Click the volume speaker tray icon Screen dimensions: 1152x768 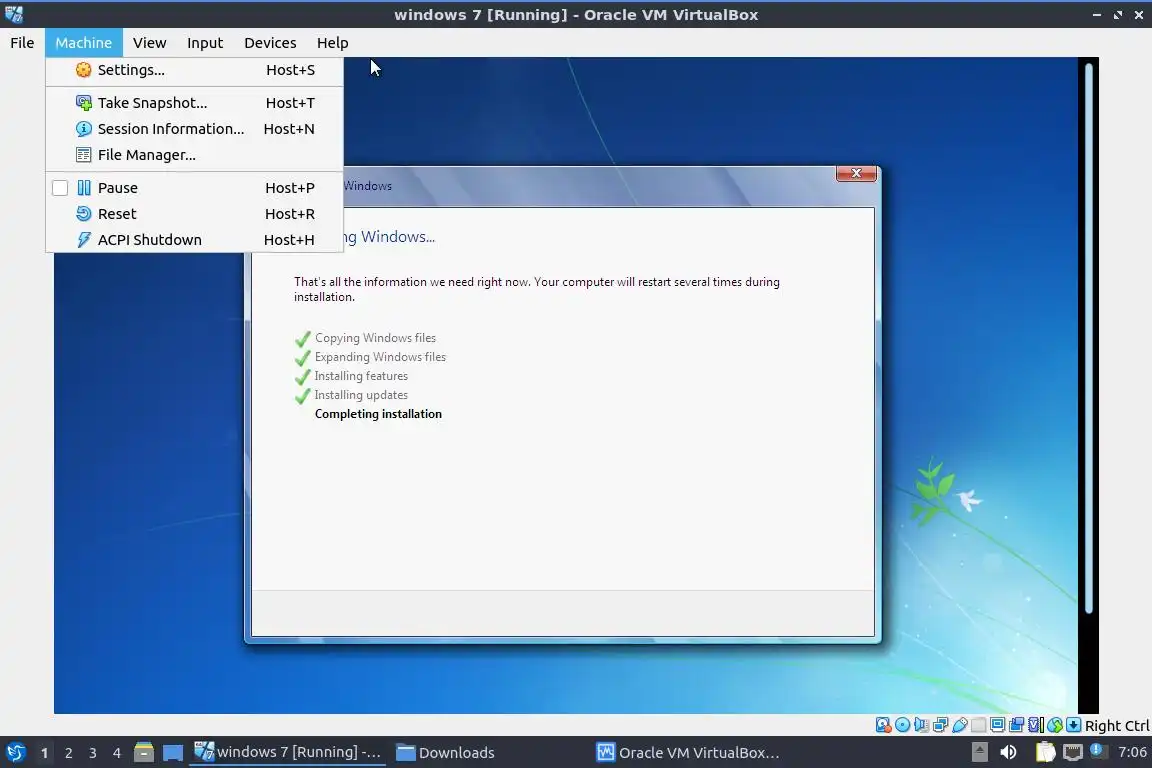click(x=1009, y=752)
